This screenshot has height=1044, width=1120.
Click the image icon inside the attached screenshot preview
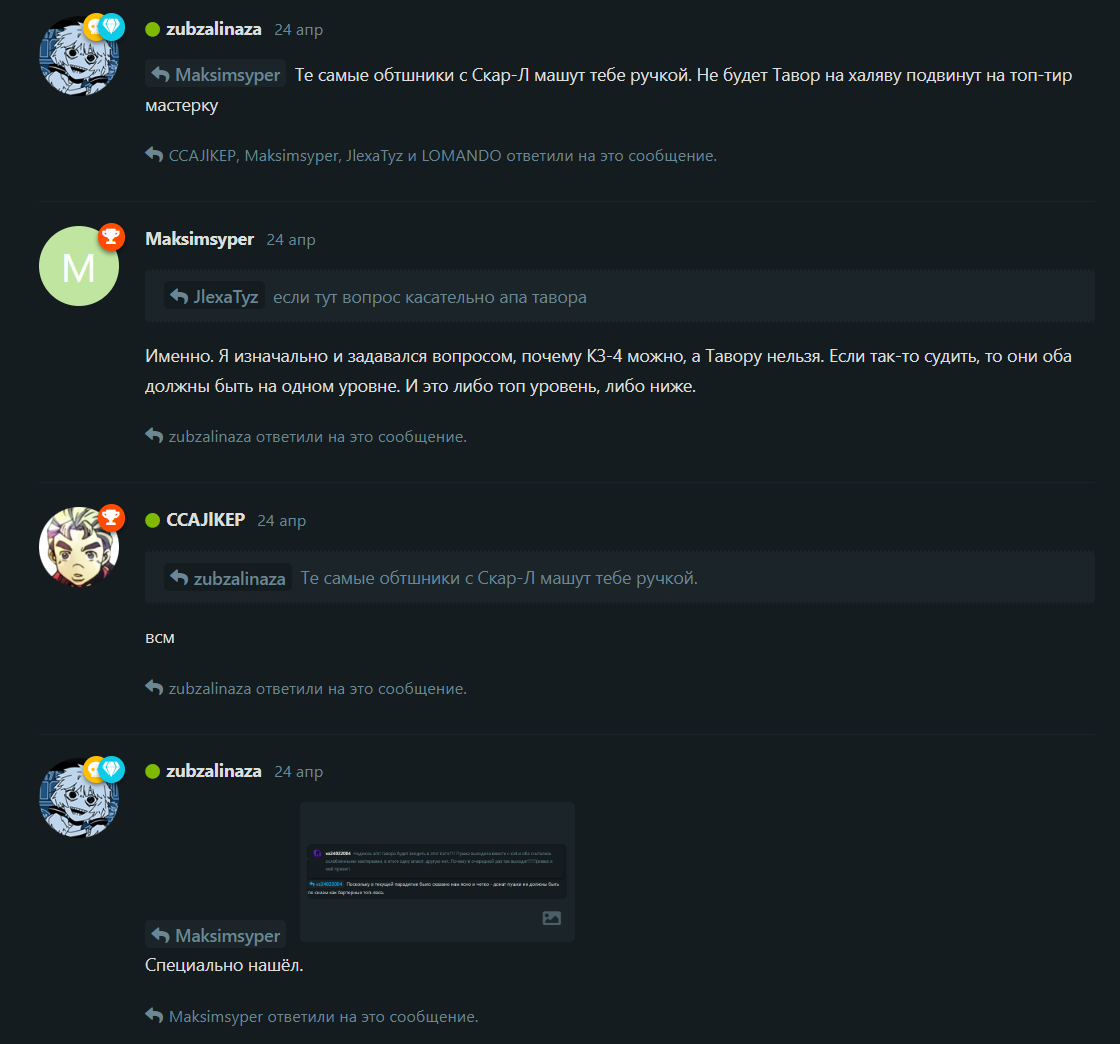pos(551,918)
